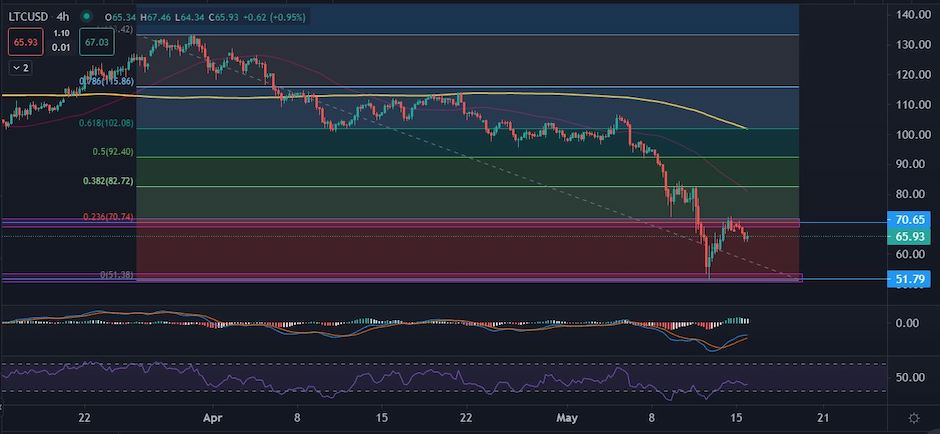Select the 0.5(92.40) Fibonacci label
The image size is (940, 434).
click(113, 152)
